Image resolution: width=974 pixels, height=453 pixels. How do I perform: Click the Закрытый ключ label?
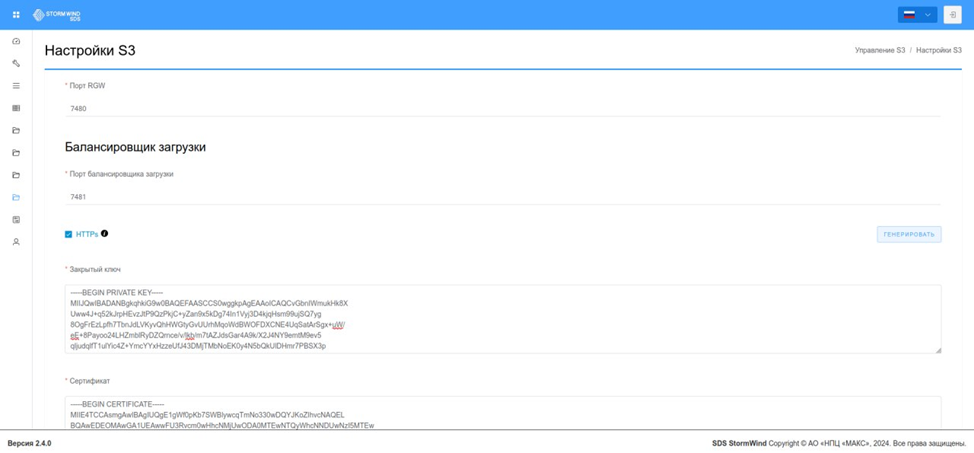click(96, 269)
